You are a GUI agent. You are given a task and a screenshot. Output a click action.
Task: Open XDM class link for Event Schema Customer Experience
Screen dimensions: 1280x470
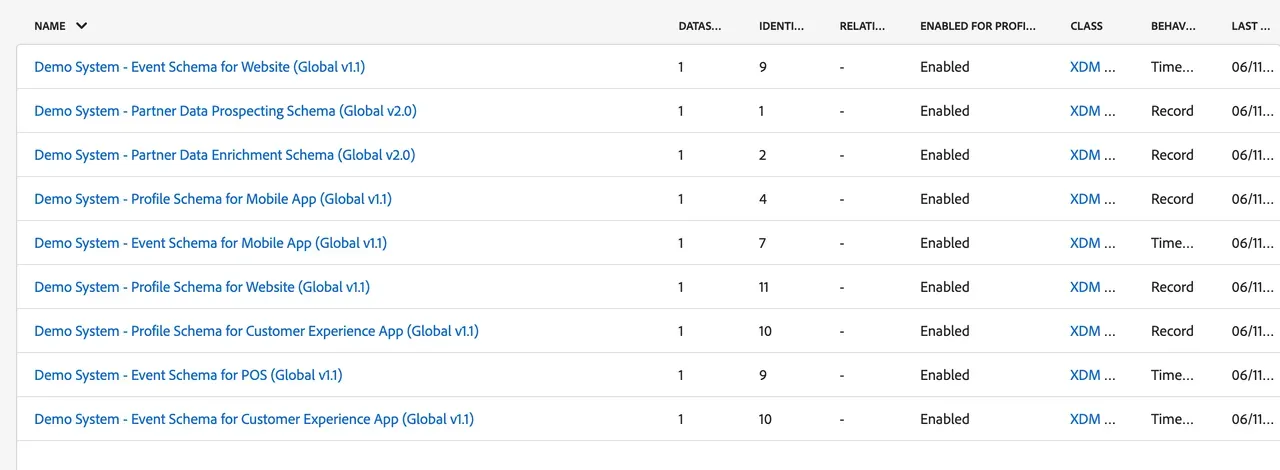(x=1092, y=419)
